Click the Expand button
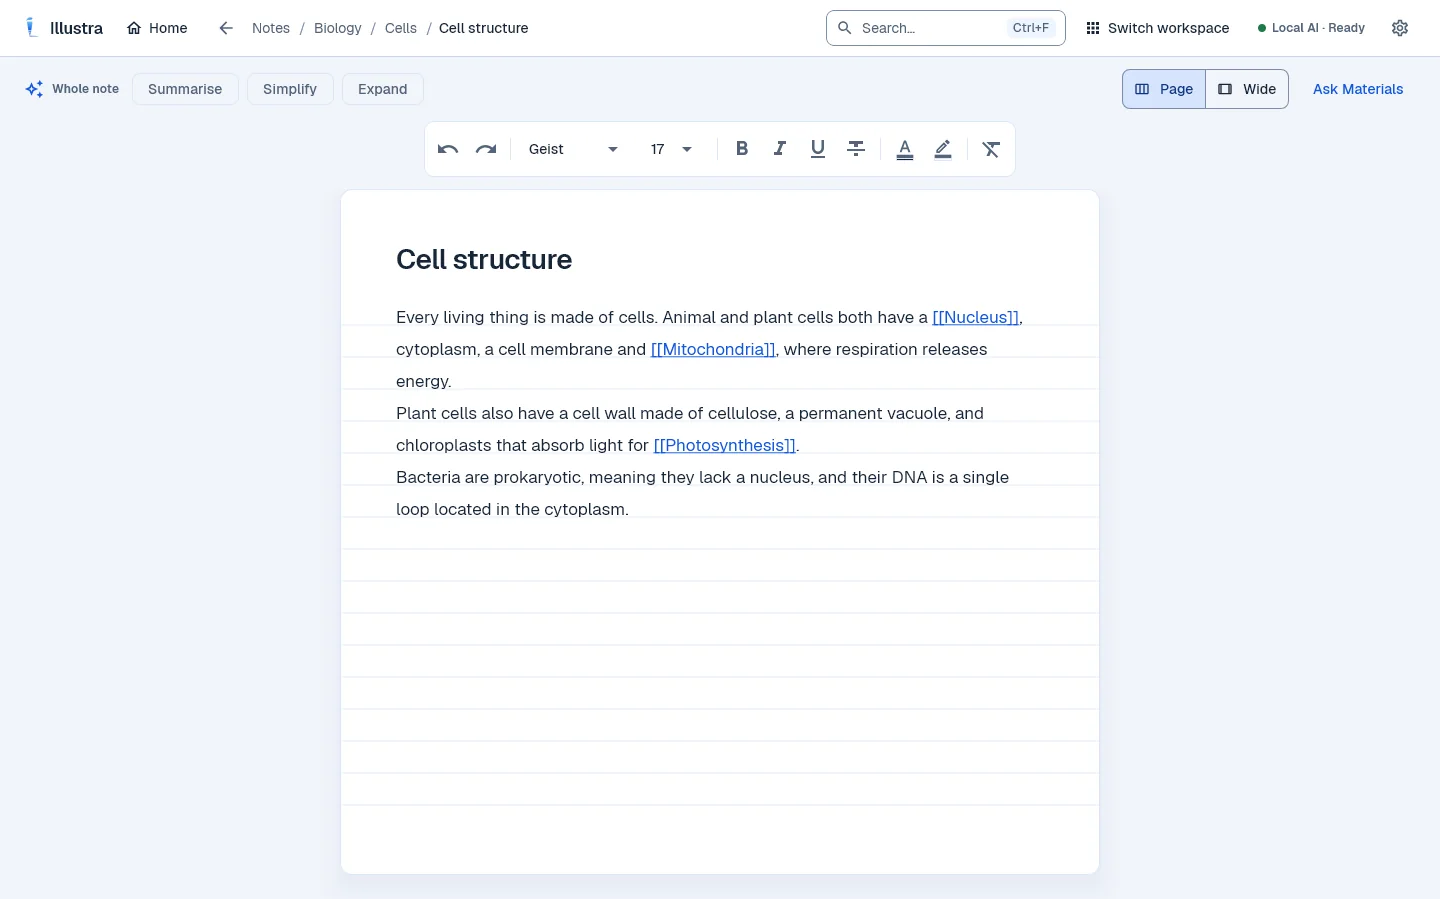The width and height of the screenshot is (1440, 899). pyautogui.click(x=383, y=89)
